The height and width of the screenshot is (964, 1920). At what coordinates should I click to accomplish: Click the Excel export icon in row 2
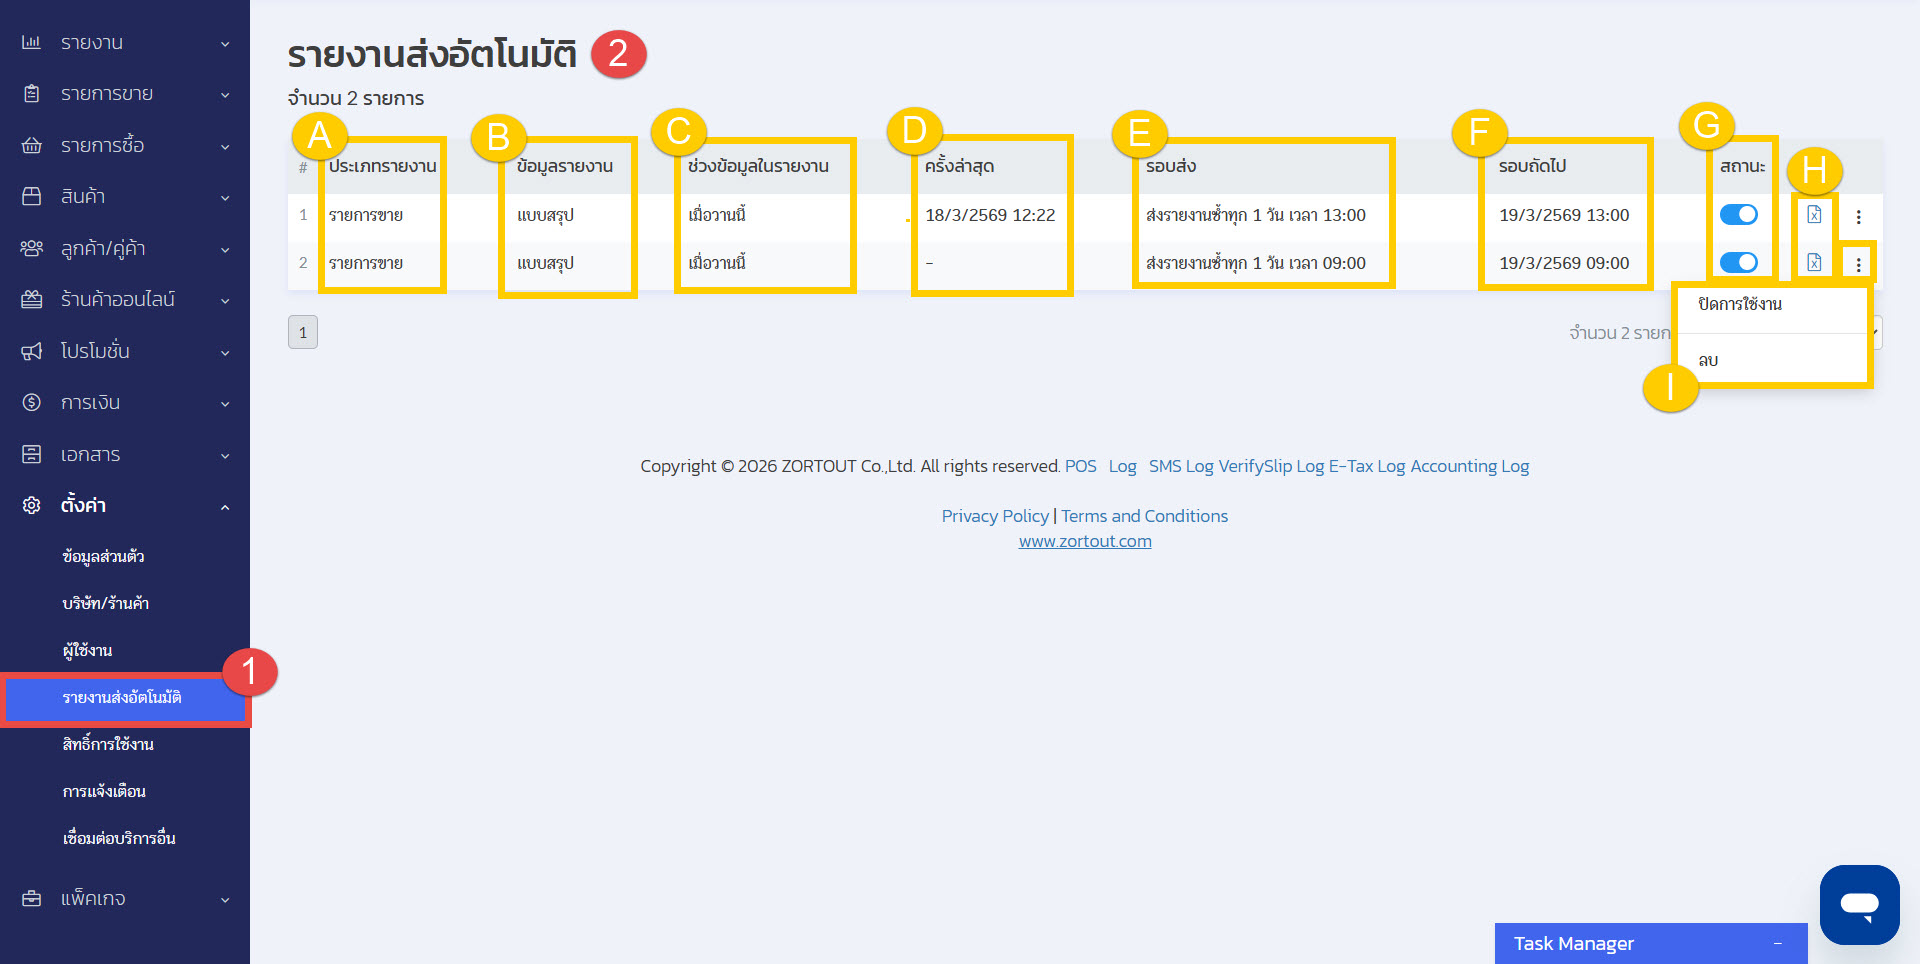coord(1813,263)
